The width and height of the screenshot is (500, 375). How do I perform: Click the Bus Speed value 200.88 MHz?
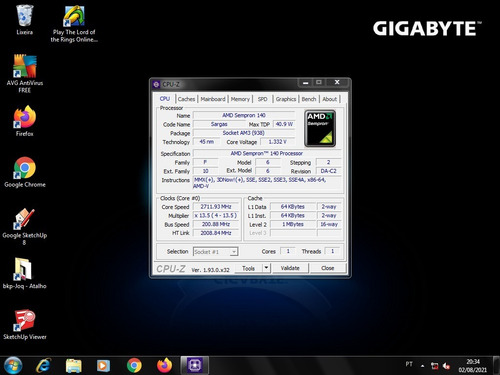click(x=216, y=224)
